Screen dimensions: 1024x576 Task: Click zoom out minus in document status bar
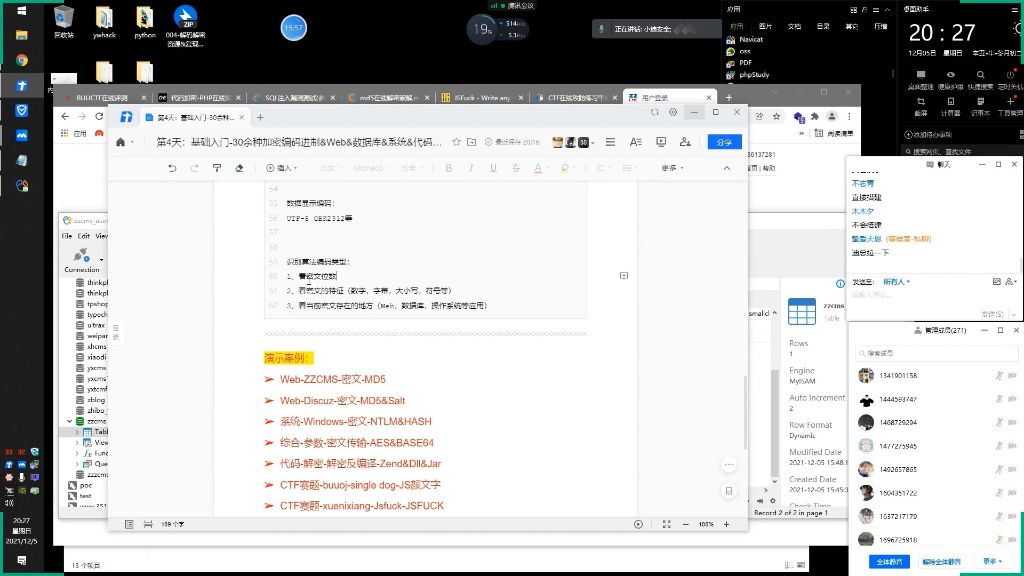tap(685, 524)
